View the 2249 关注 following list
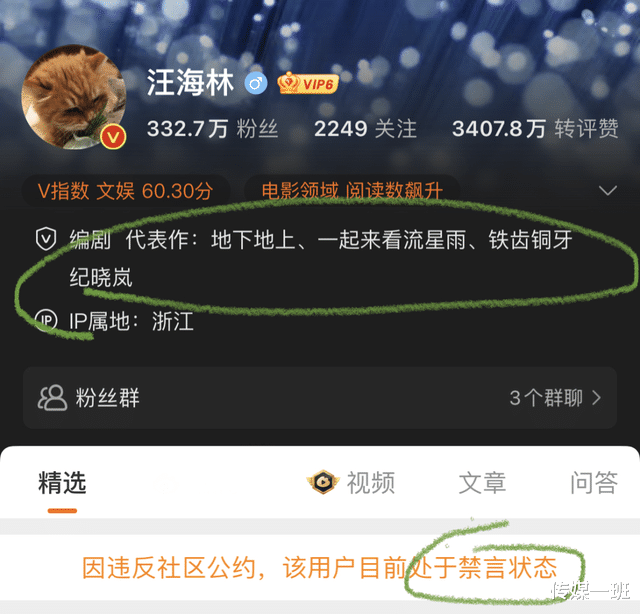Screen dimensions: 640x614 (365, 129)
